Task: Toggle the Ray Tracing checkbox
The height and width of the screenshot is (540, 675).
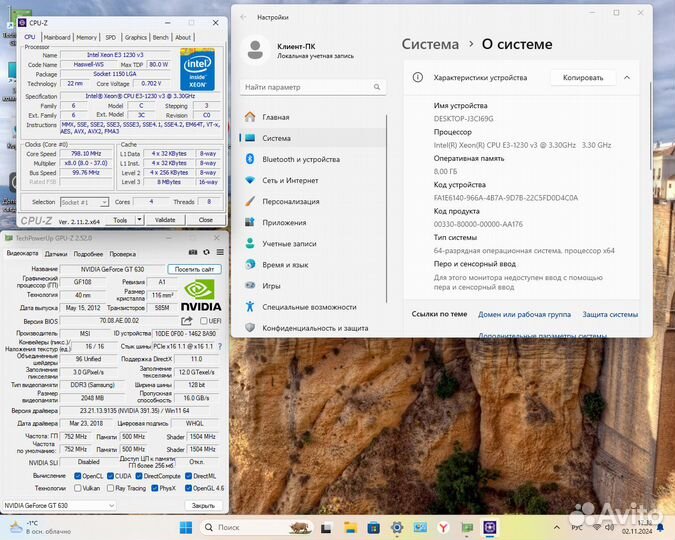Action: coord(110,488)
